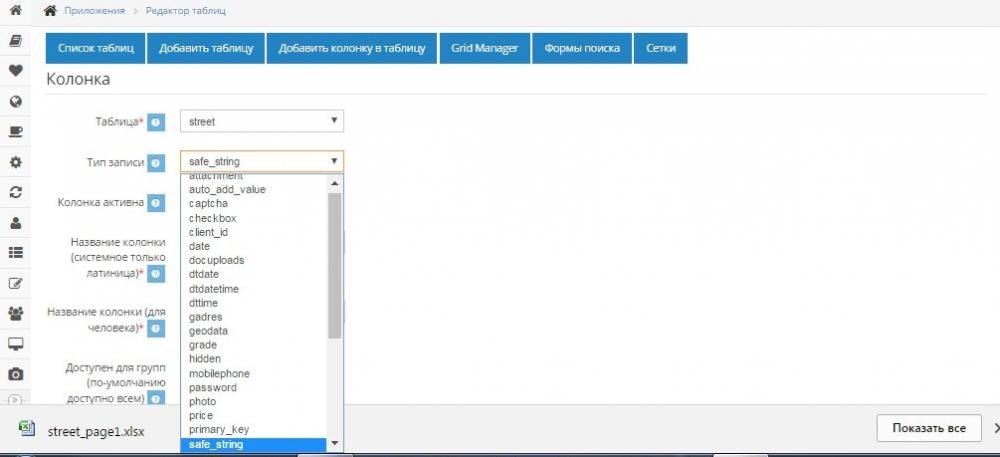Viewport: 1000px width, 457px height.
Task: Open Список таблиц tab
Action: tap(96, 48)
